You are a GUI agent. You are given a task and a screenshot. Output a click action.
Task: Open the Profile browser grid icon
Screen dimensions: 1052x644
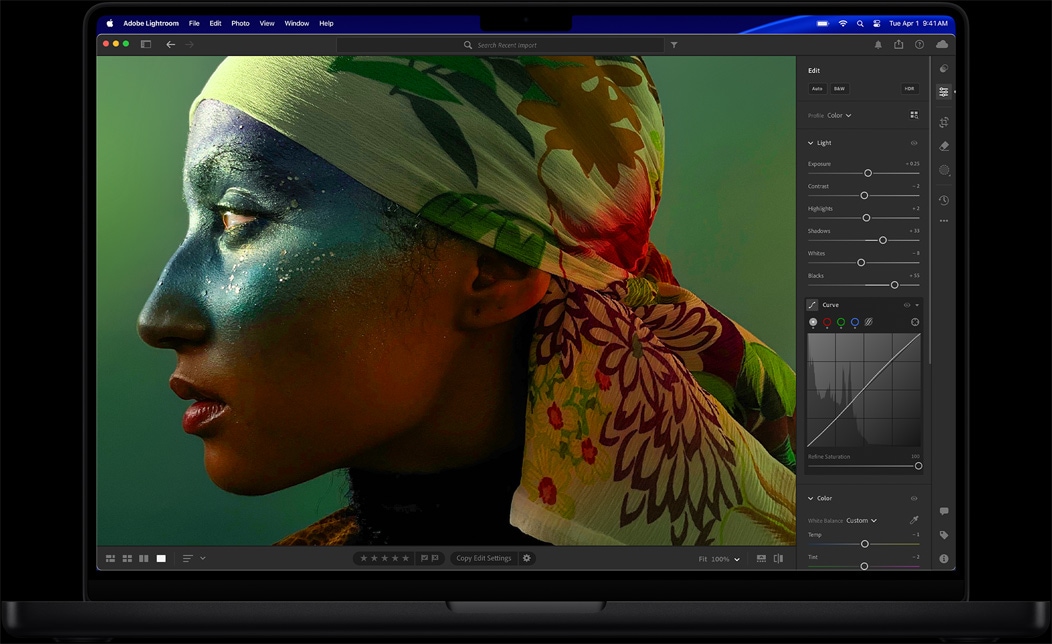pos(914,115)
